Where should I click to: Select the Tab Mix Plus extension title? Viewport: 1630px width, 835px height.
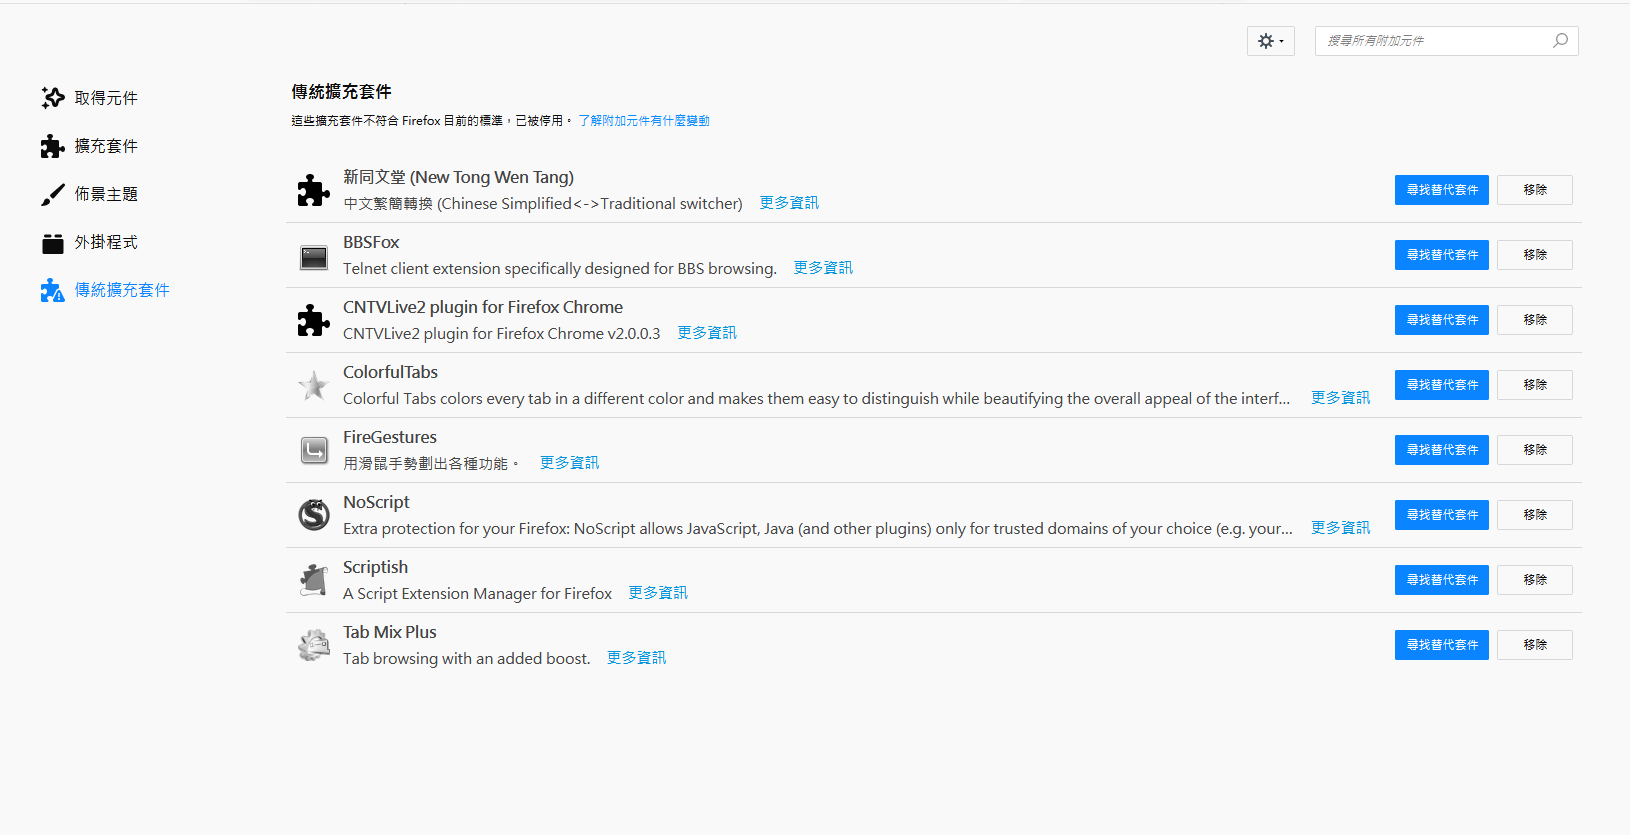tap(390, 632)
